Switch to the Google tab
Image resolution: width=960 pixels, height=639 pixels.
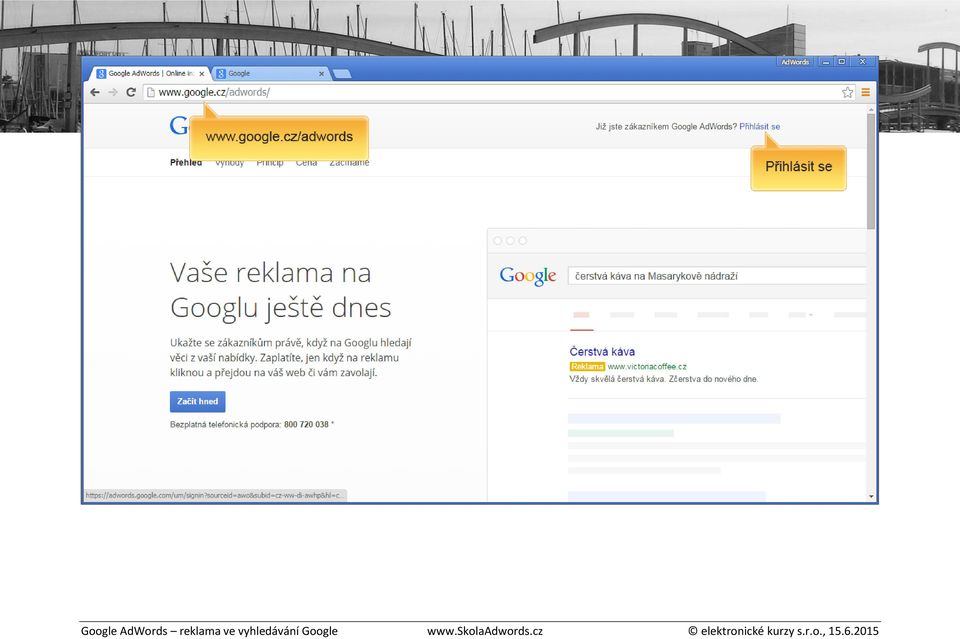(271, 73)
